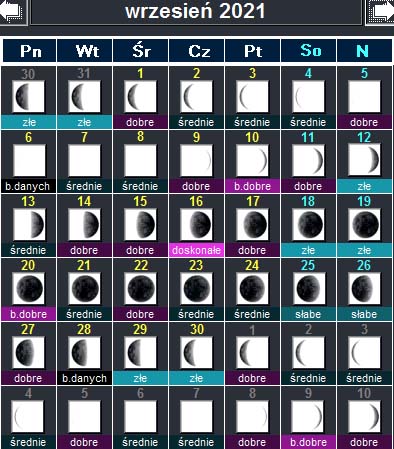Viewport: 394px width, 449px height.
Task: Click moon icon for October 3
Action: (x=364, y=353)
